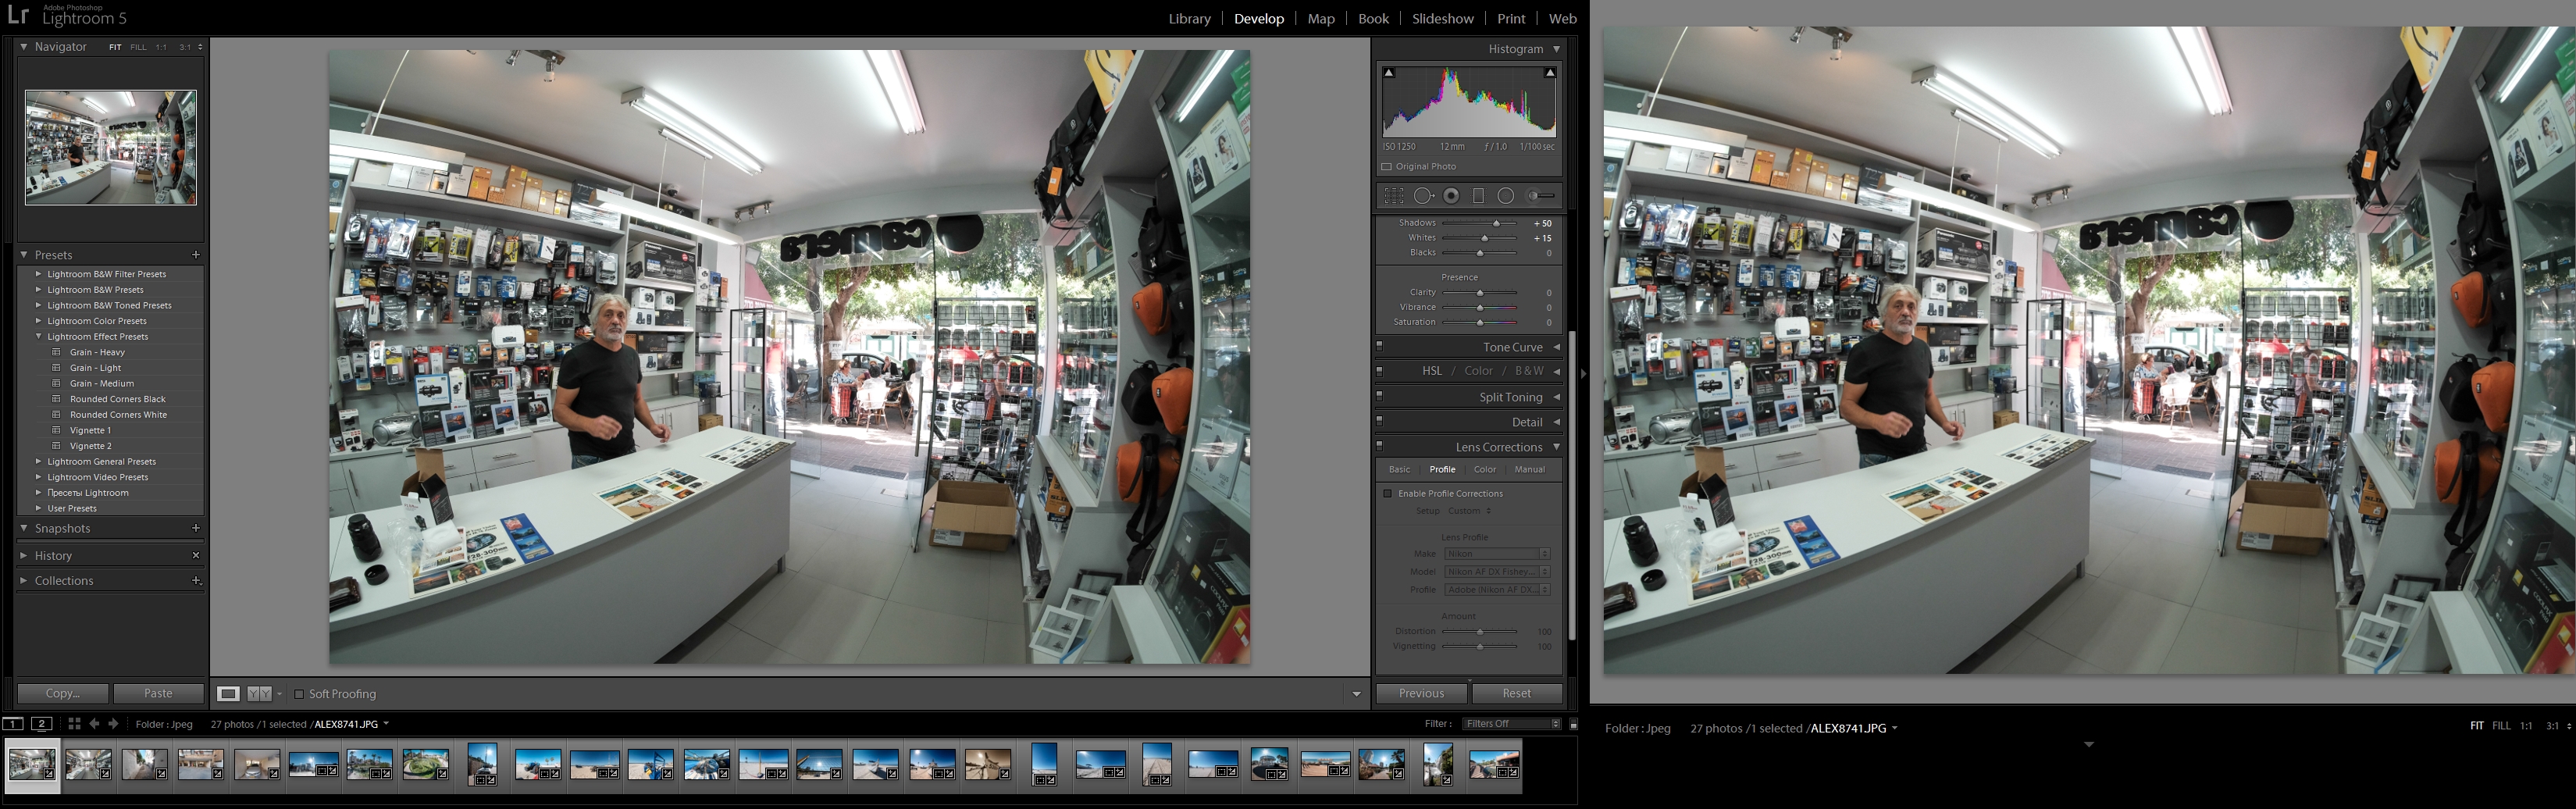Toggle Detail panel on/off switch
The image size is (2576, 809).
point(1380,422)
